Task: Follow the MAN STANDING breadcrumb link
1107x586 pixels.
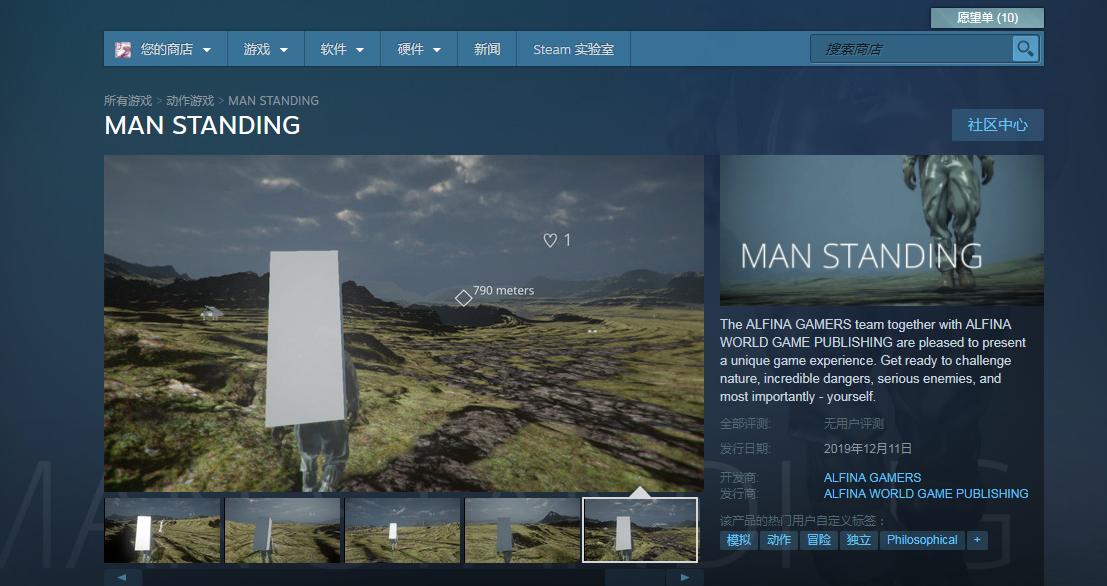Action: tap(273, 100)
